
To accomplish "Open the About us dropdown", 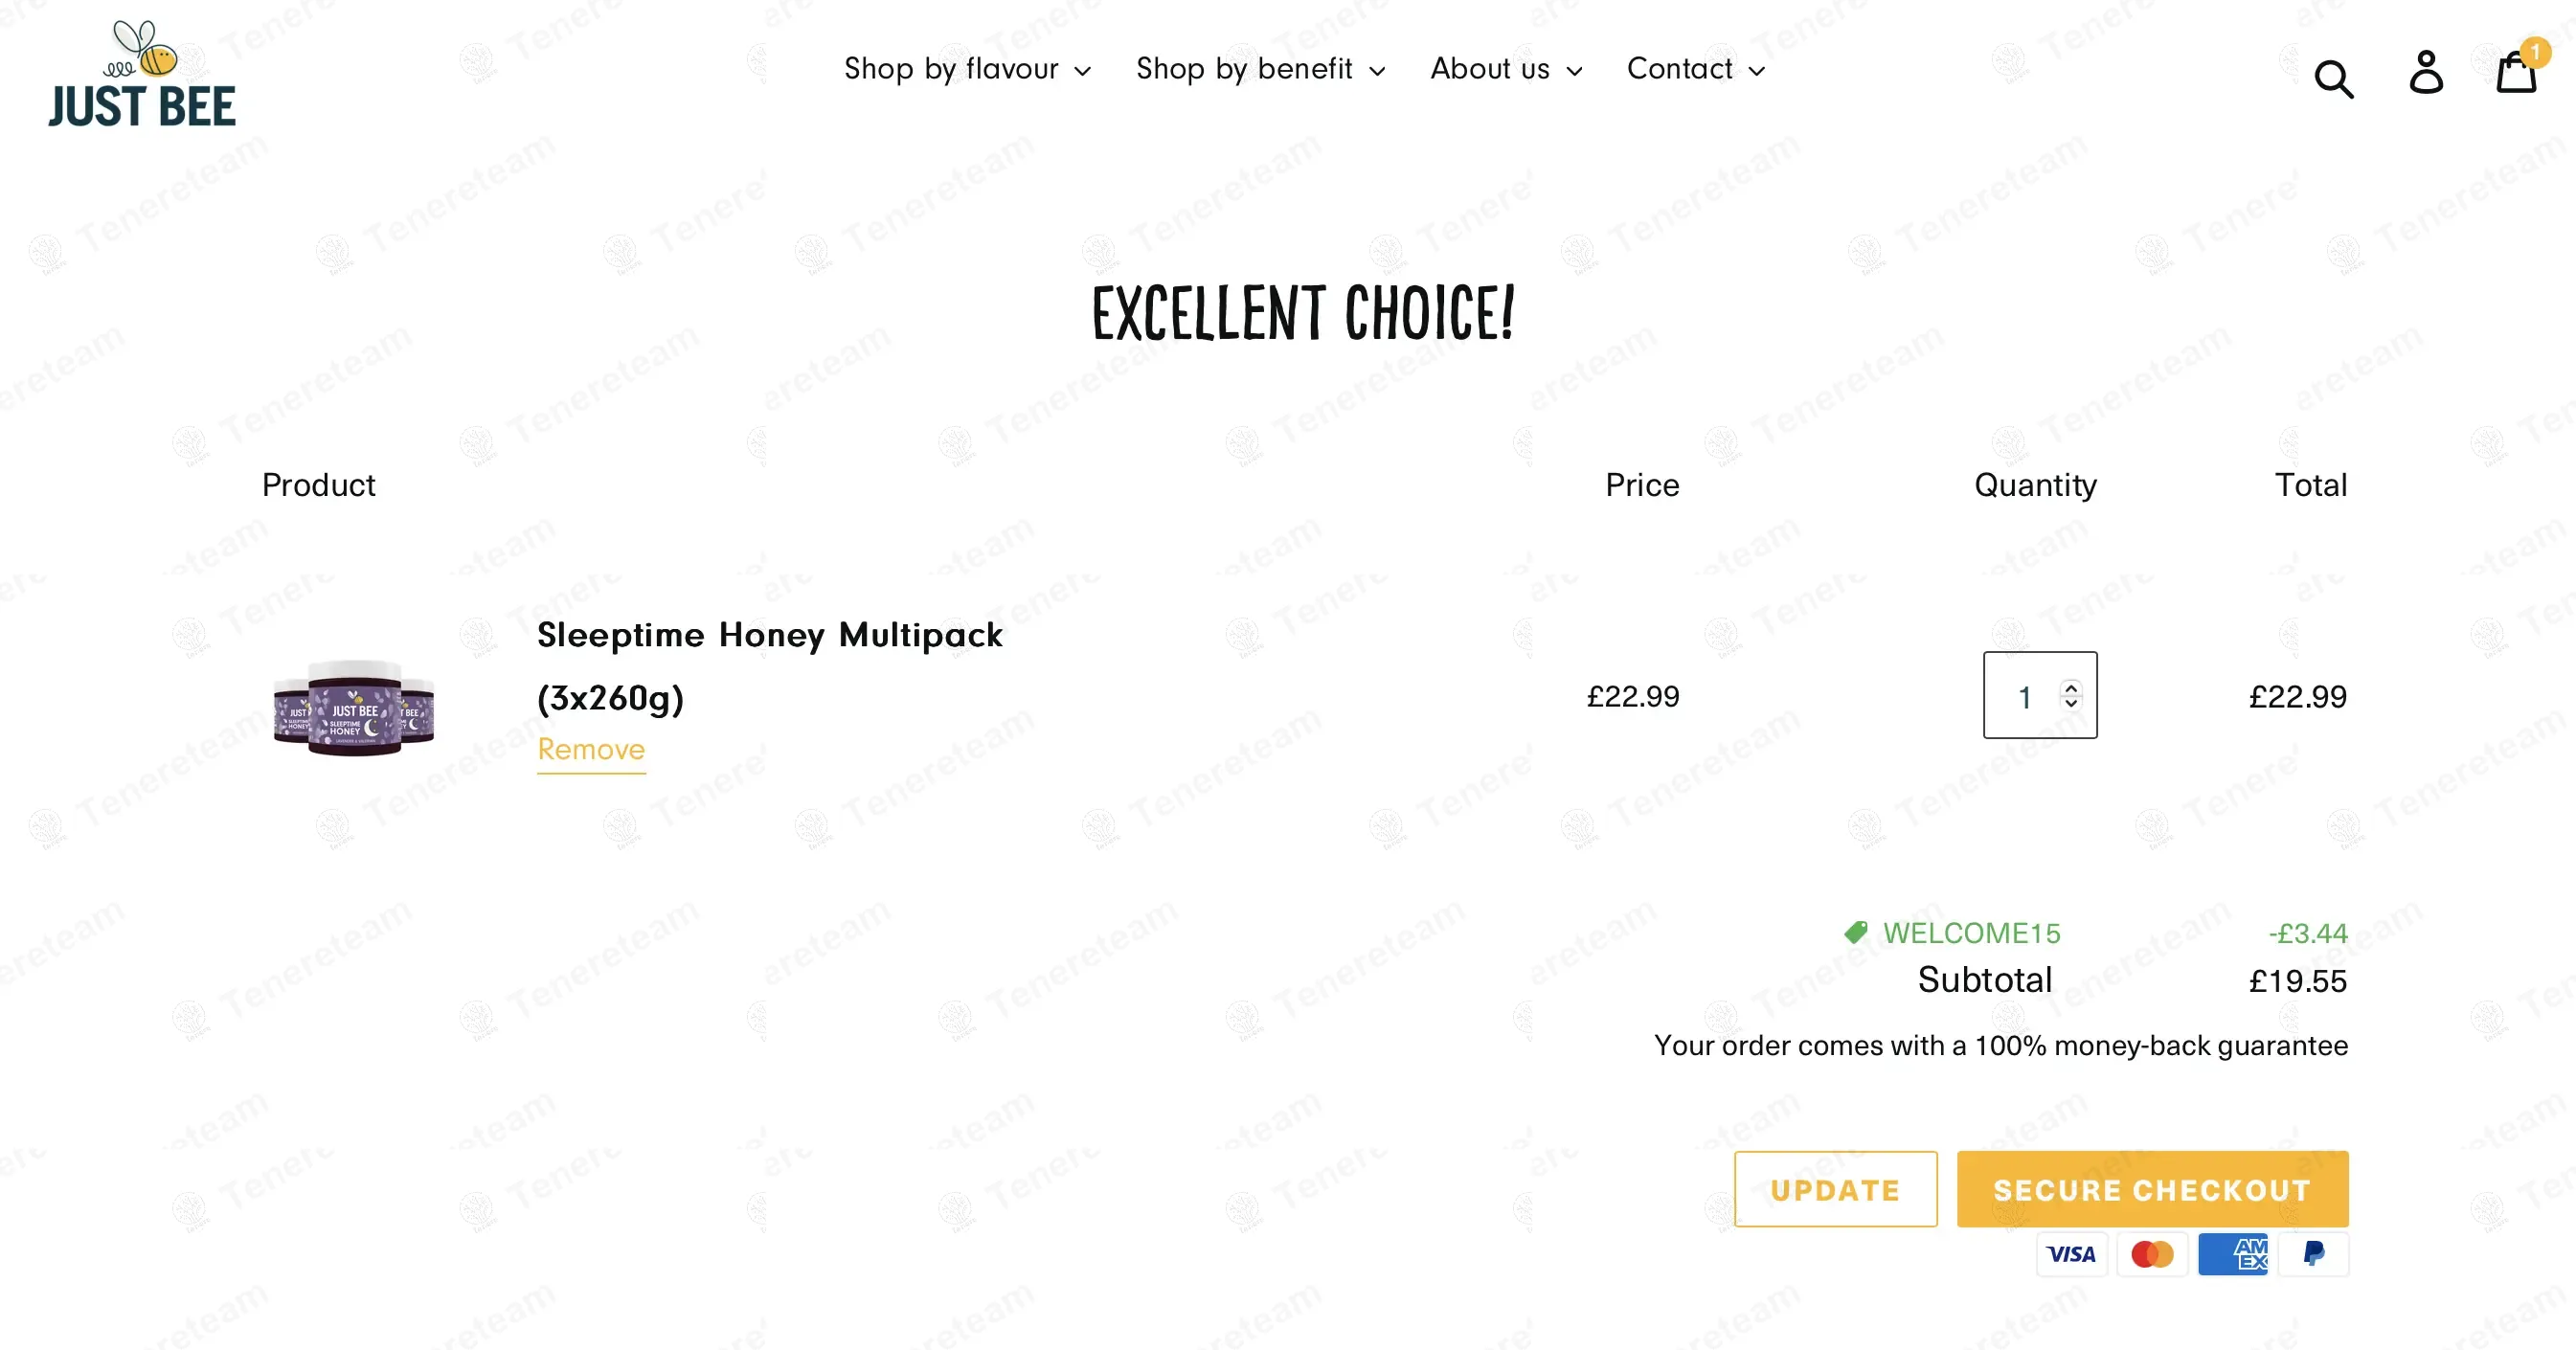I will tap(1505, 69).
